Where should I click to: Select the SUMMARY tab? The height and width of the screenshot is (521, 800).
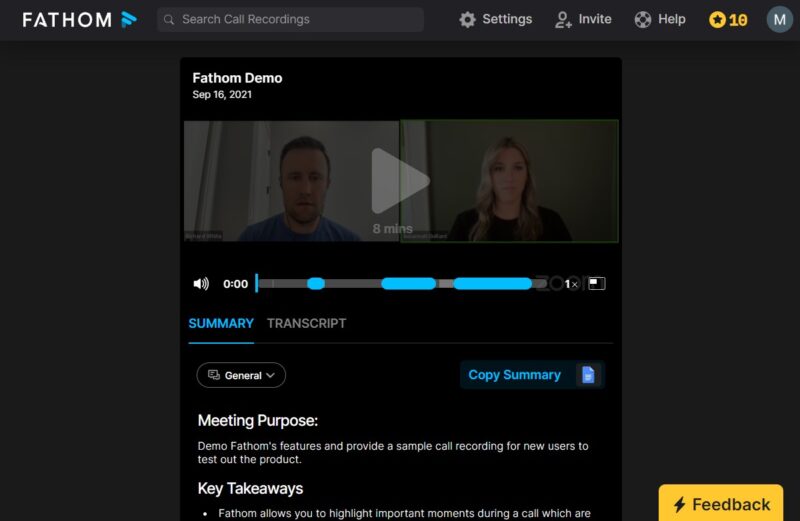[221, 324]
